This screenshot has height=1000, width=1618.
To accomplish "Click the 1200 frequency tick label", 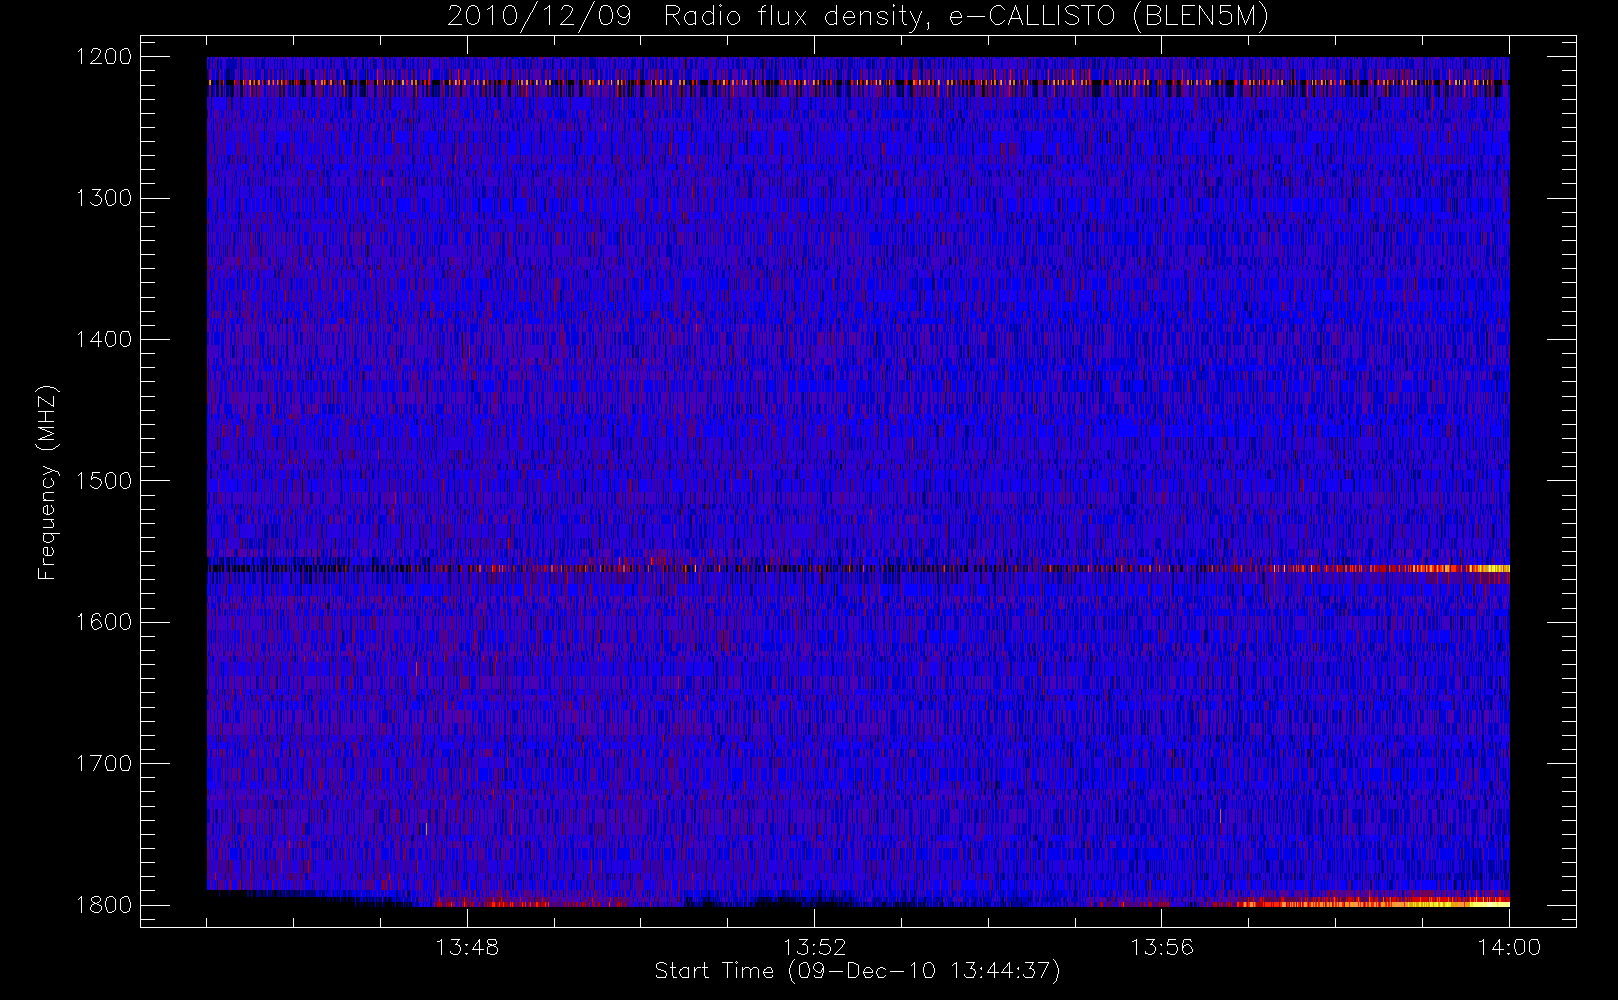I will (x=105, y=57).
